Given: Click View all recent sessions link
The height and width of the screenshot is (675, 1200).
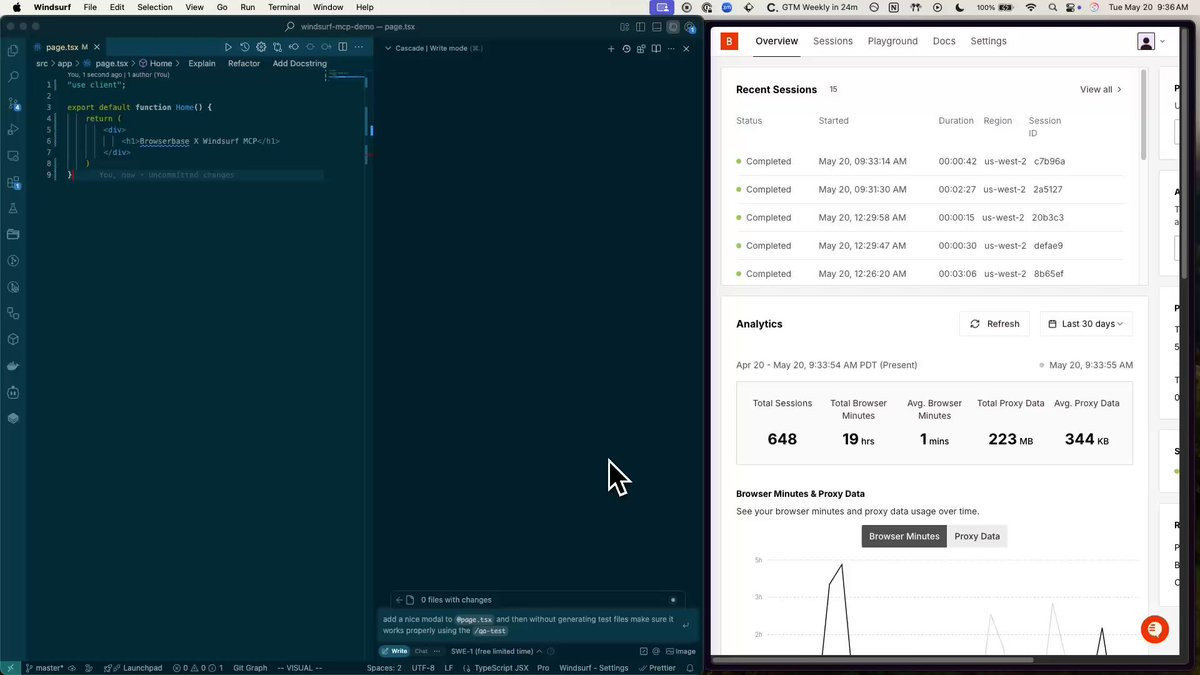Looking at the screenshot, I should pos(1101,89).
